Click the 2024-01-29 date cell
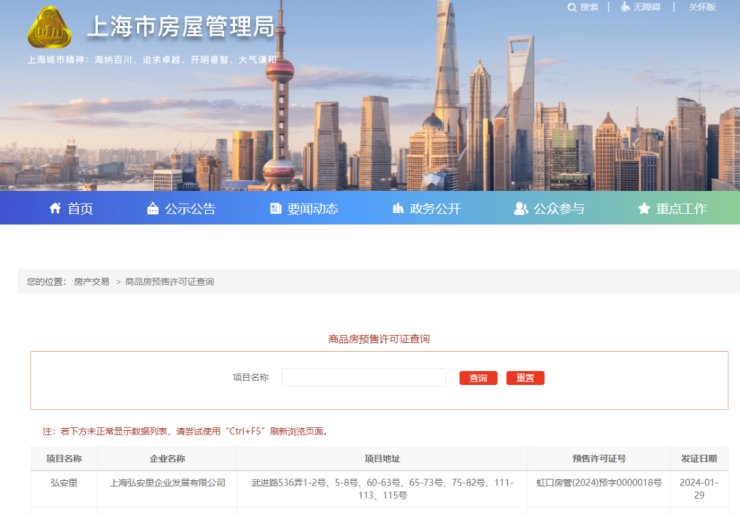 click(x=699, y=489)
